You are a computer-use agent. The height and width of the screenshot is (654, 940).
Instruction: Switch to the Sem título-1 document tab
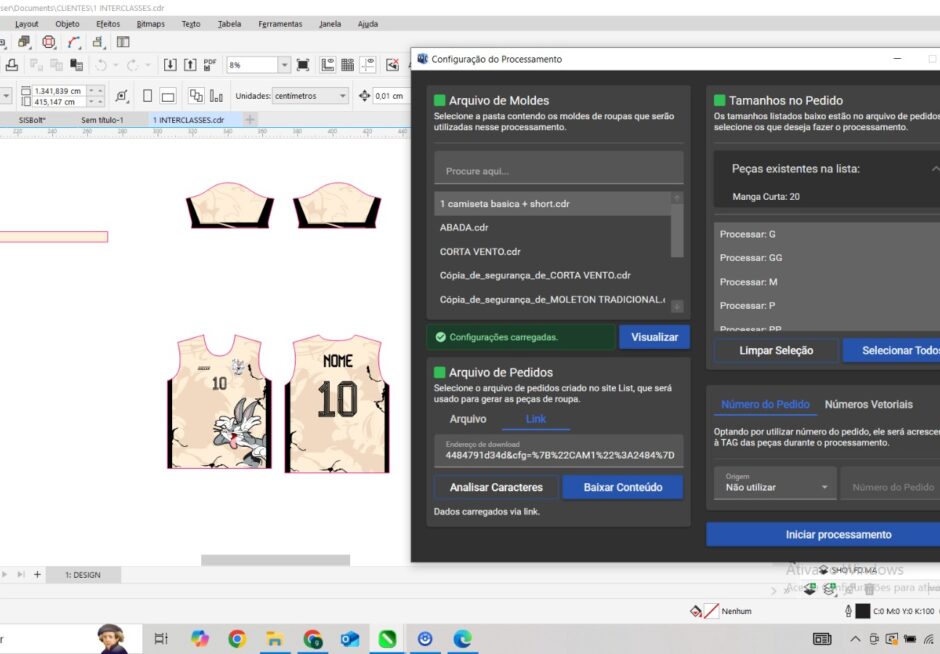[x=102, y=120]
